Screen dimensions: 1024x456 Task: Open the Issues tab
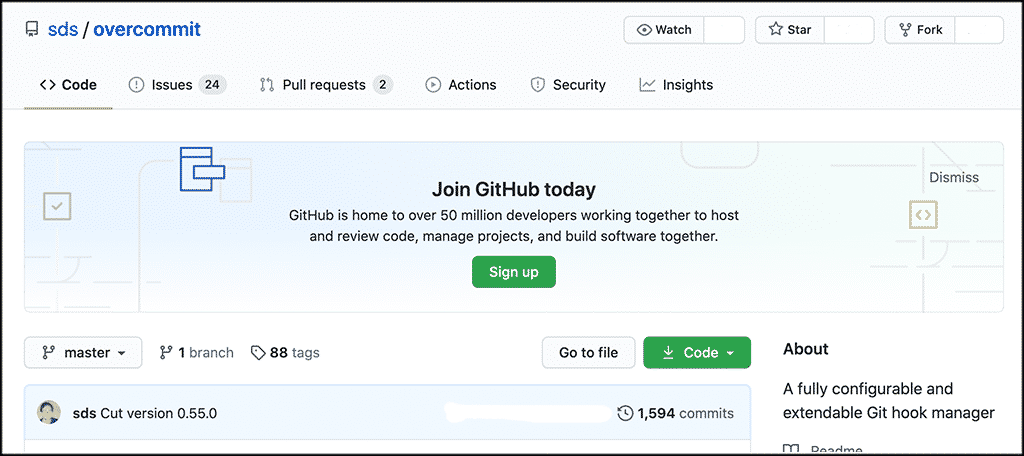(x=171, y=85)
